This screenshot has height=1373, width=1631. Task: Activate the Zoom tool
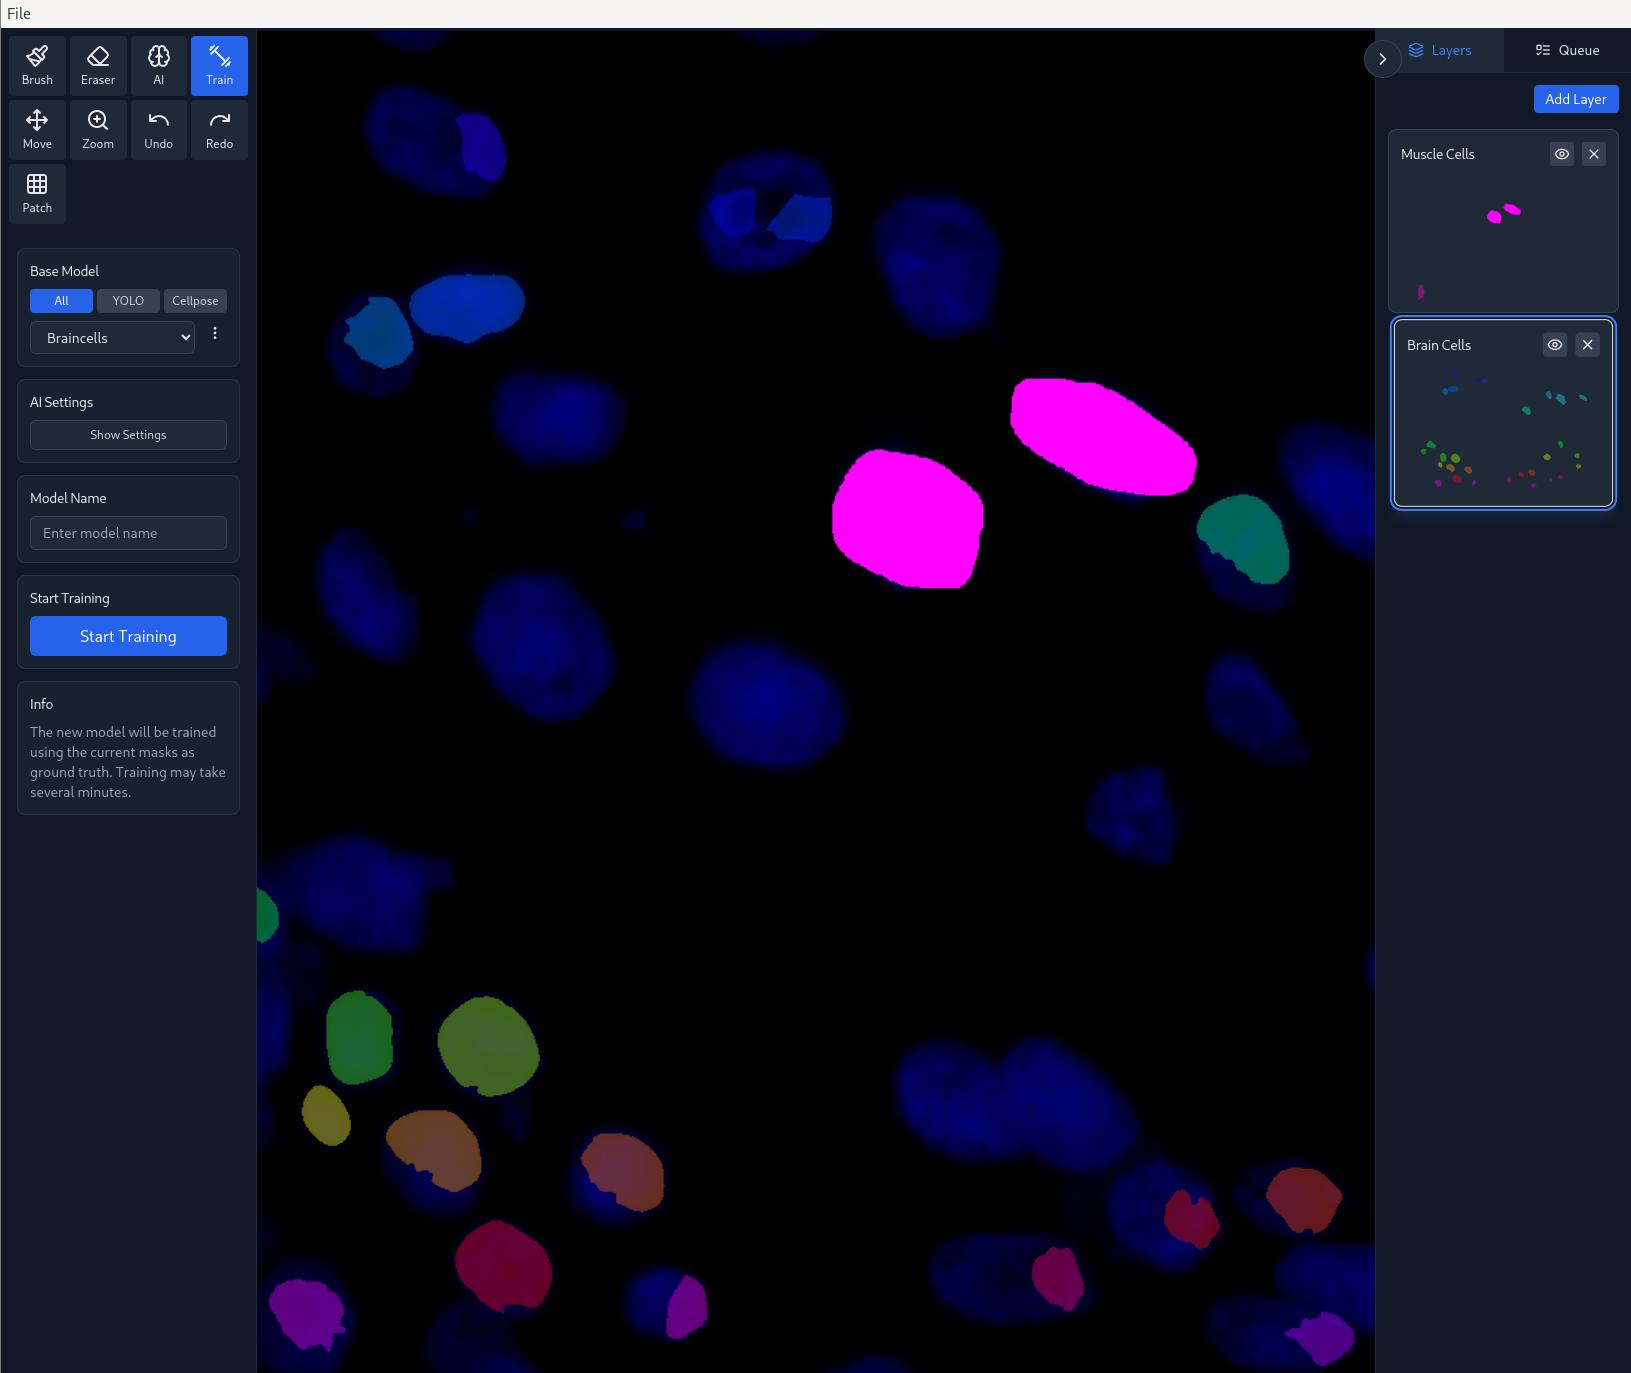[98, 128]
